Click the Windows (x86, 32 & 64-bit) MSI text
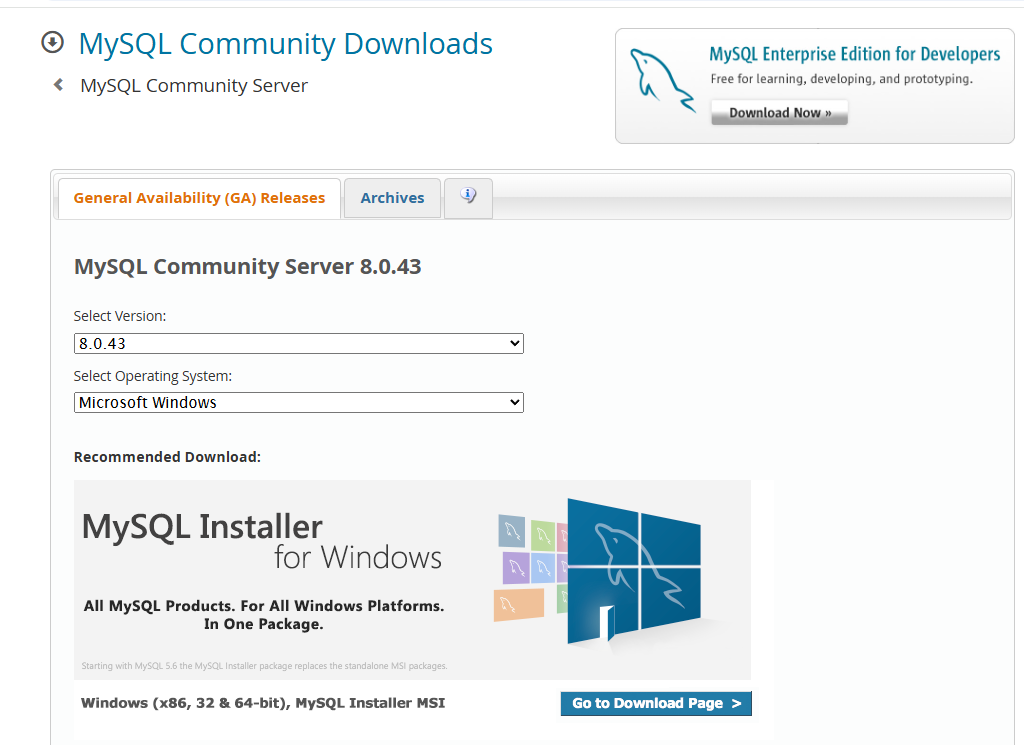Viewport: 1024px width, 745px height. point(263,703)
